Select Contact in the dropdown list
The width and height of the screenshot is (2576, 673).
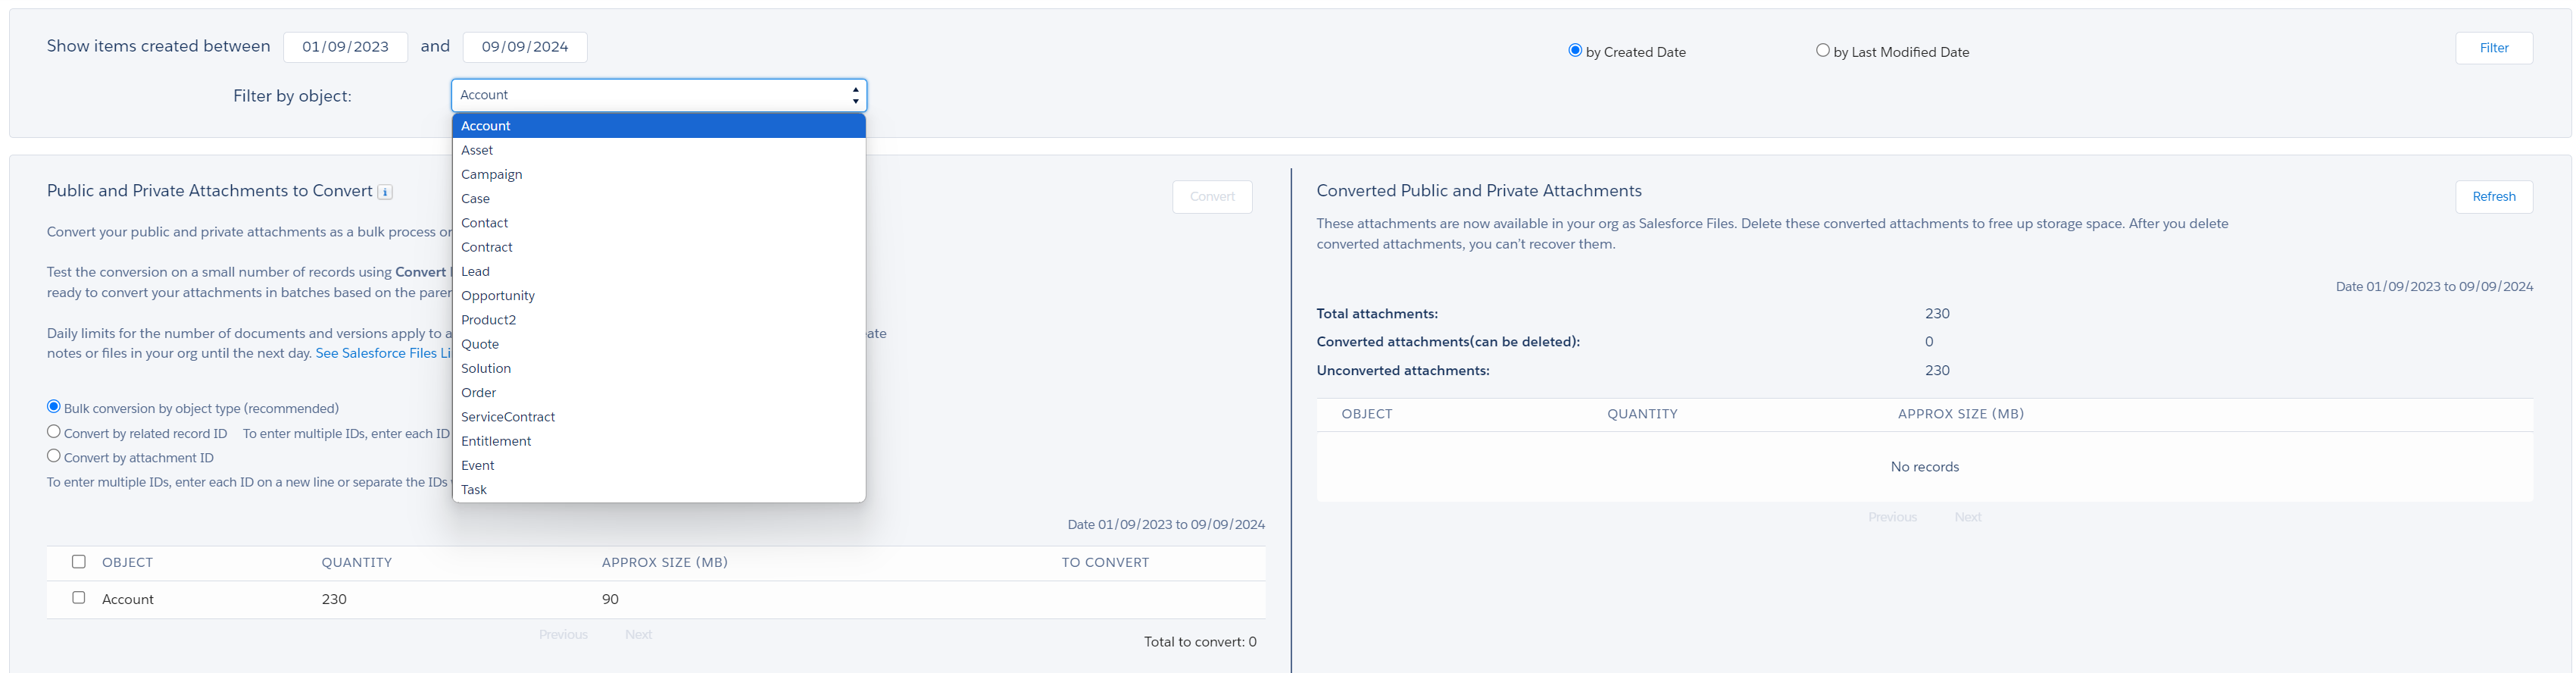click(x=659, y=223)
